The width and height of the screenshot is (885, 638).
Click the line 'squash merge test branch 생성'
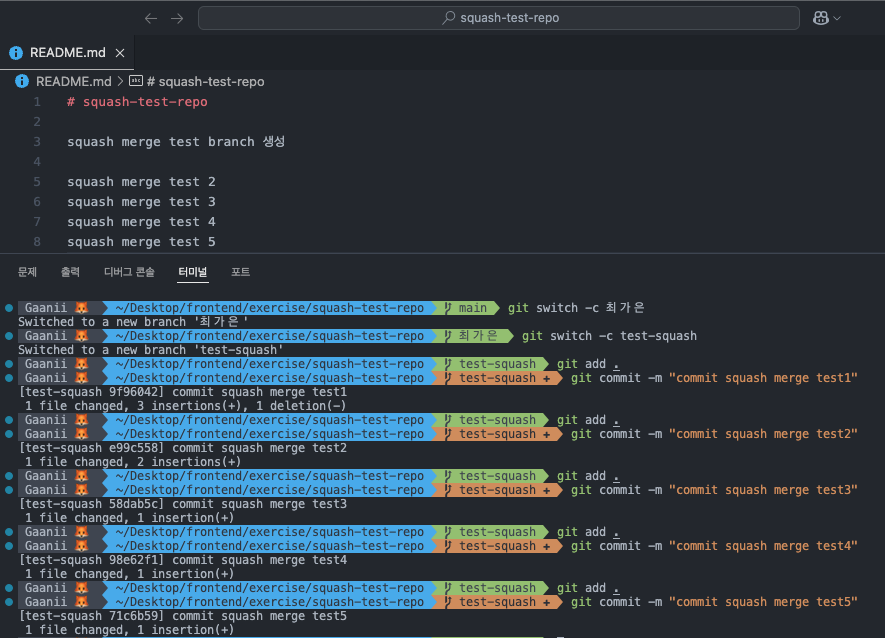(176, 142)
